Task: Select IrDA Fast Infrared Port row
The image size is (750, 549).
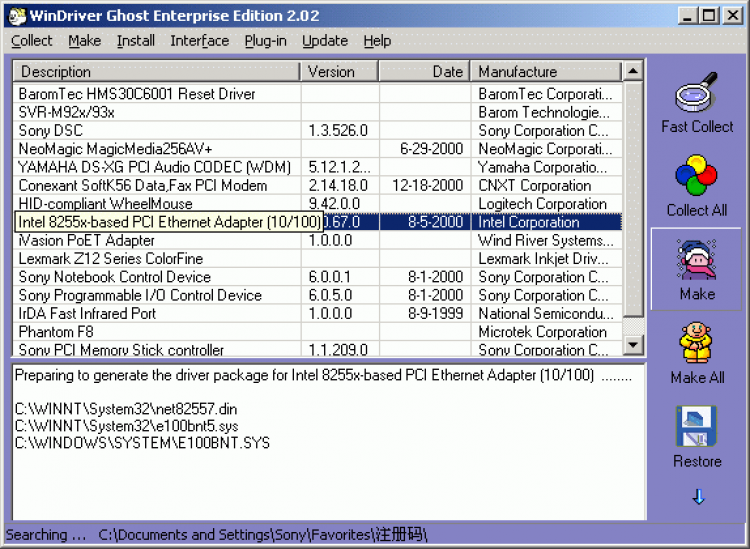Action: tap(318, 313)
